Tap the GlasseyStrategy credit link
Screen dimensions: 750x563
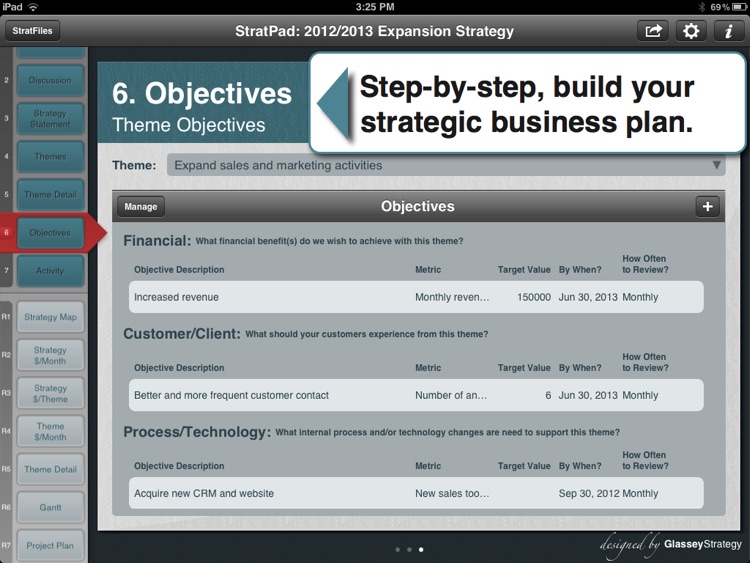(x=703, y=544)
